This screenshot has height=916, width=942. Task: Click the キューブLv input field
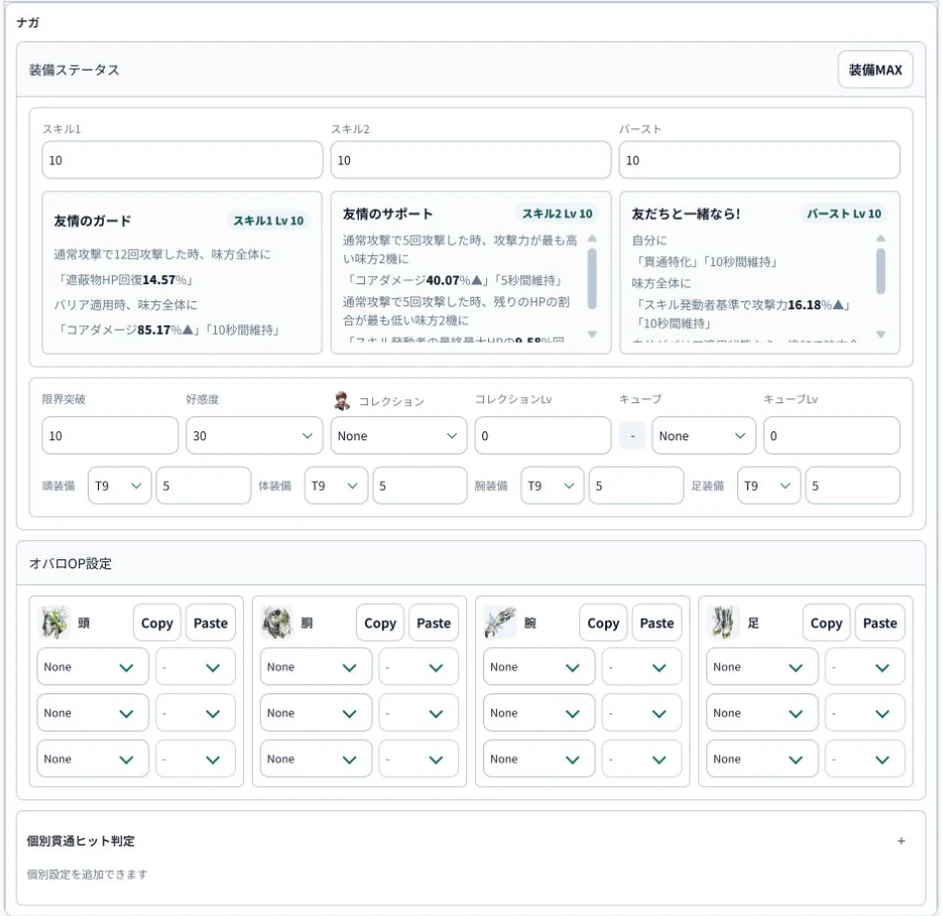pyautogui.click(x=831, y=435)
